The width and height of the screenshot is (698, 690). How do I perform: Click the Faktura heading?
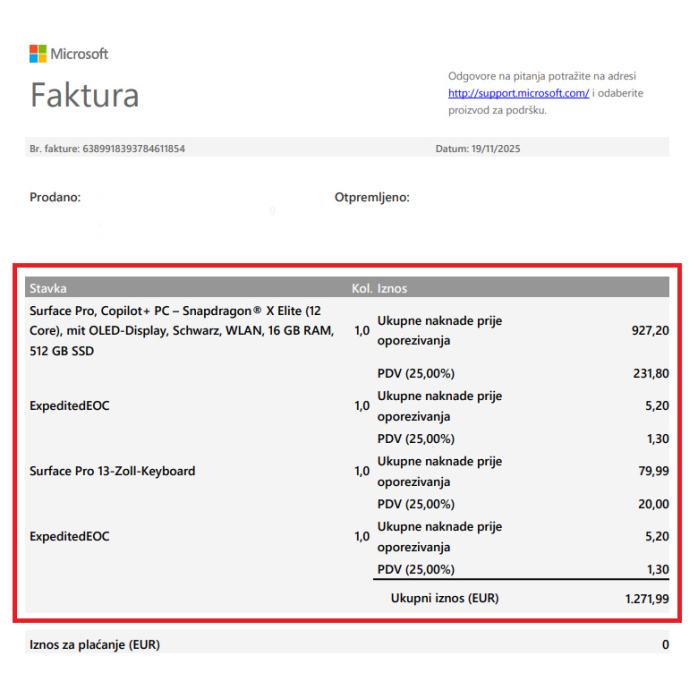click(85, 95)
